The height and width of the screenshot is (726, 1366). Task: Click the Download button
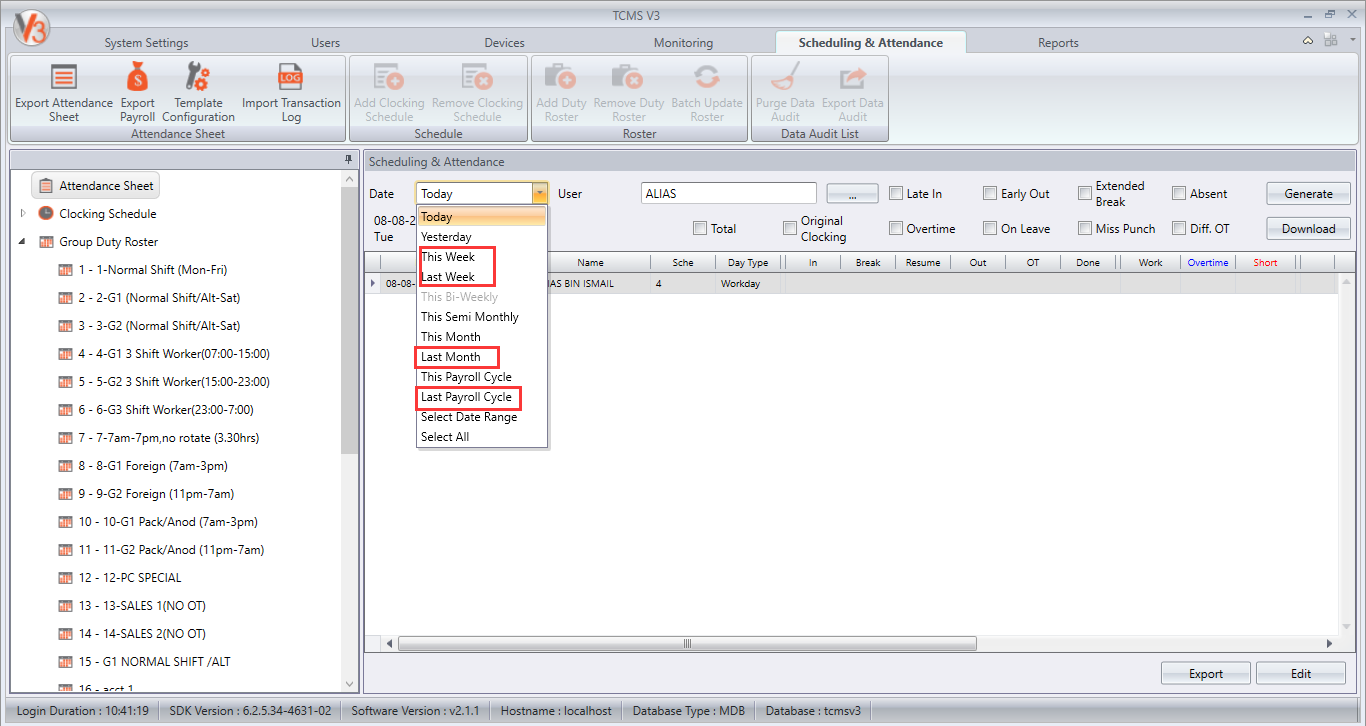click(1308, 229)
